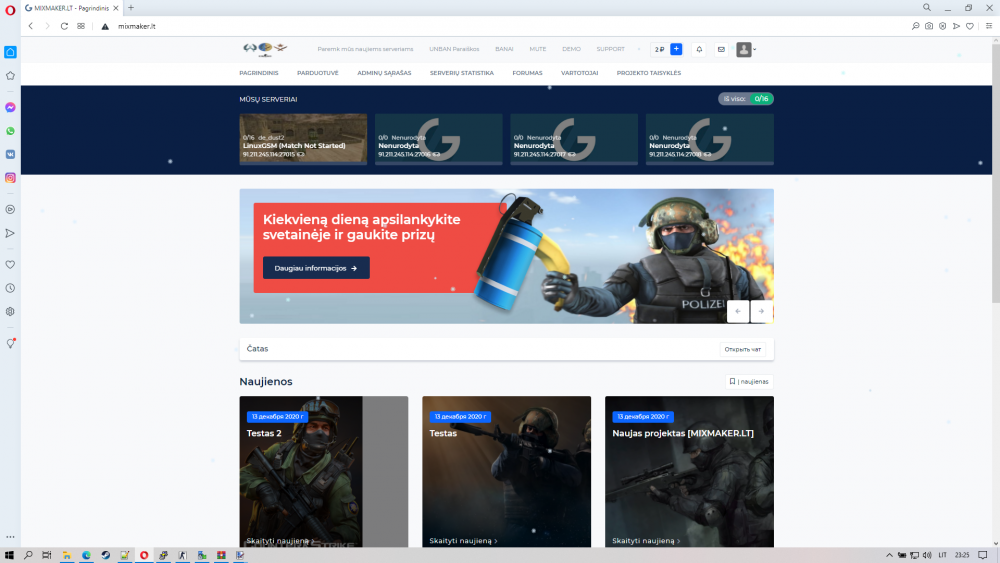Open Testas 2 news card
The width and height of the screenshot is (1000, 563).
tap(323, 472)
